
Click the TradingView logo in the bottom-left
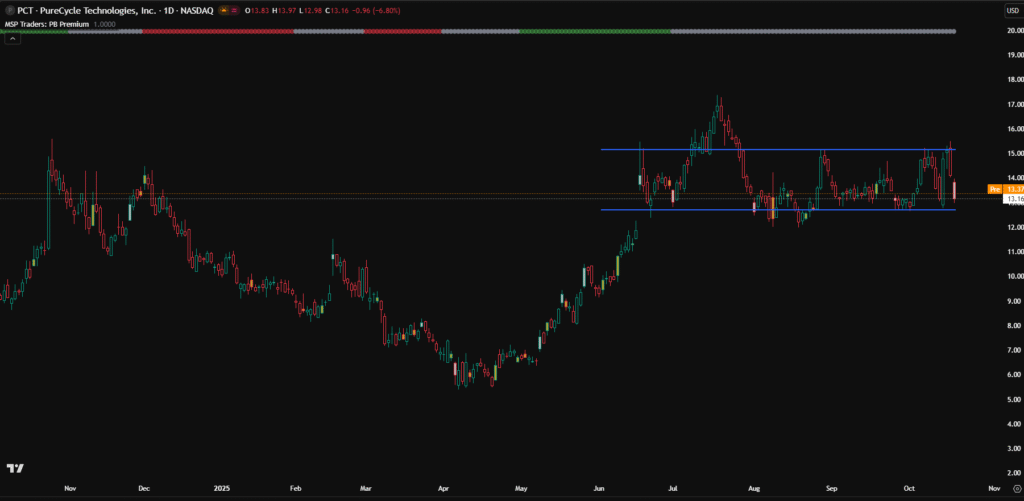pyautogui.click(x=14, y=468)
